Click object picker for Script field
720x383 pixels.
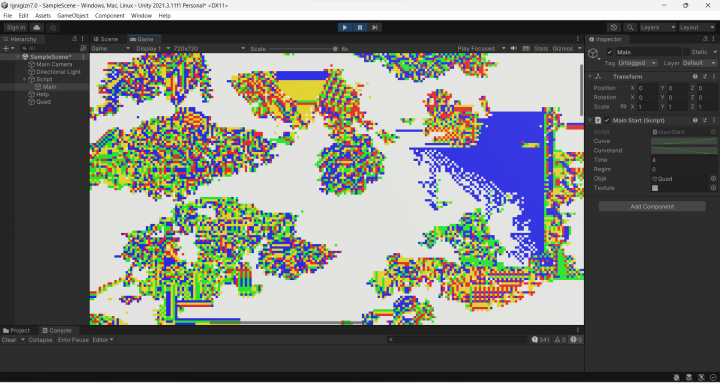pos(714,132)
